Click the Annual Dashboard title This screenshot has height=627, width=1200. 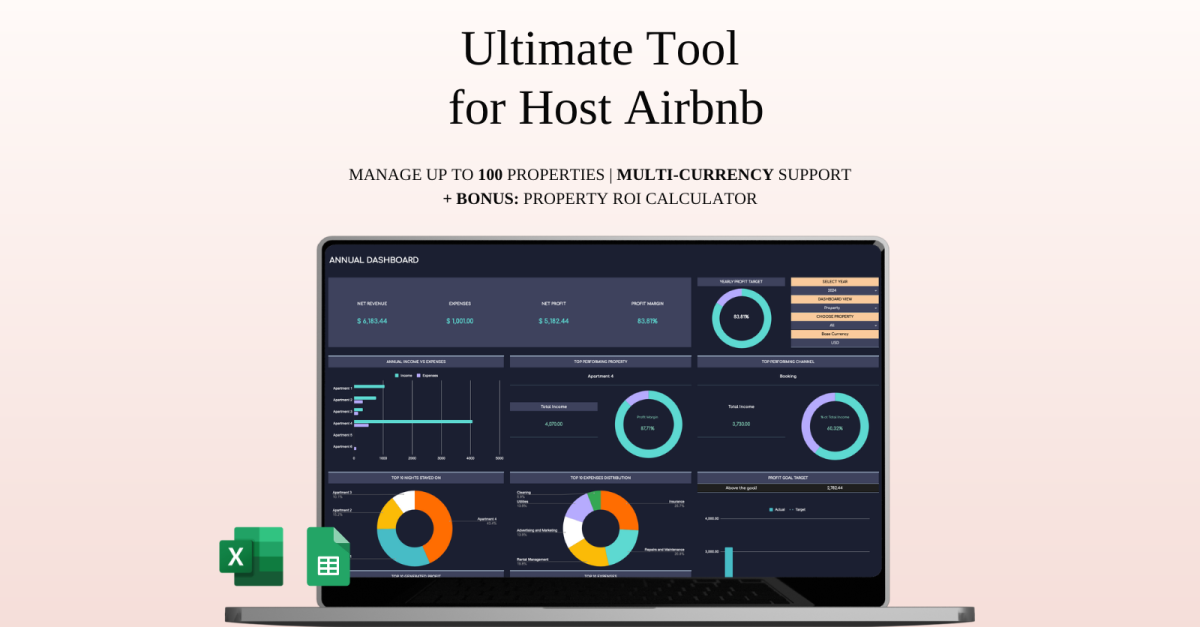point(374,260)
